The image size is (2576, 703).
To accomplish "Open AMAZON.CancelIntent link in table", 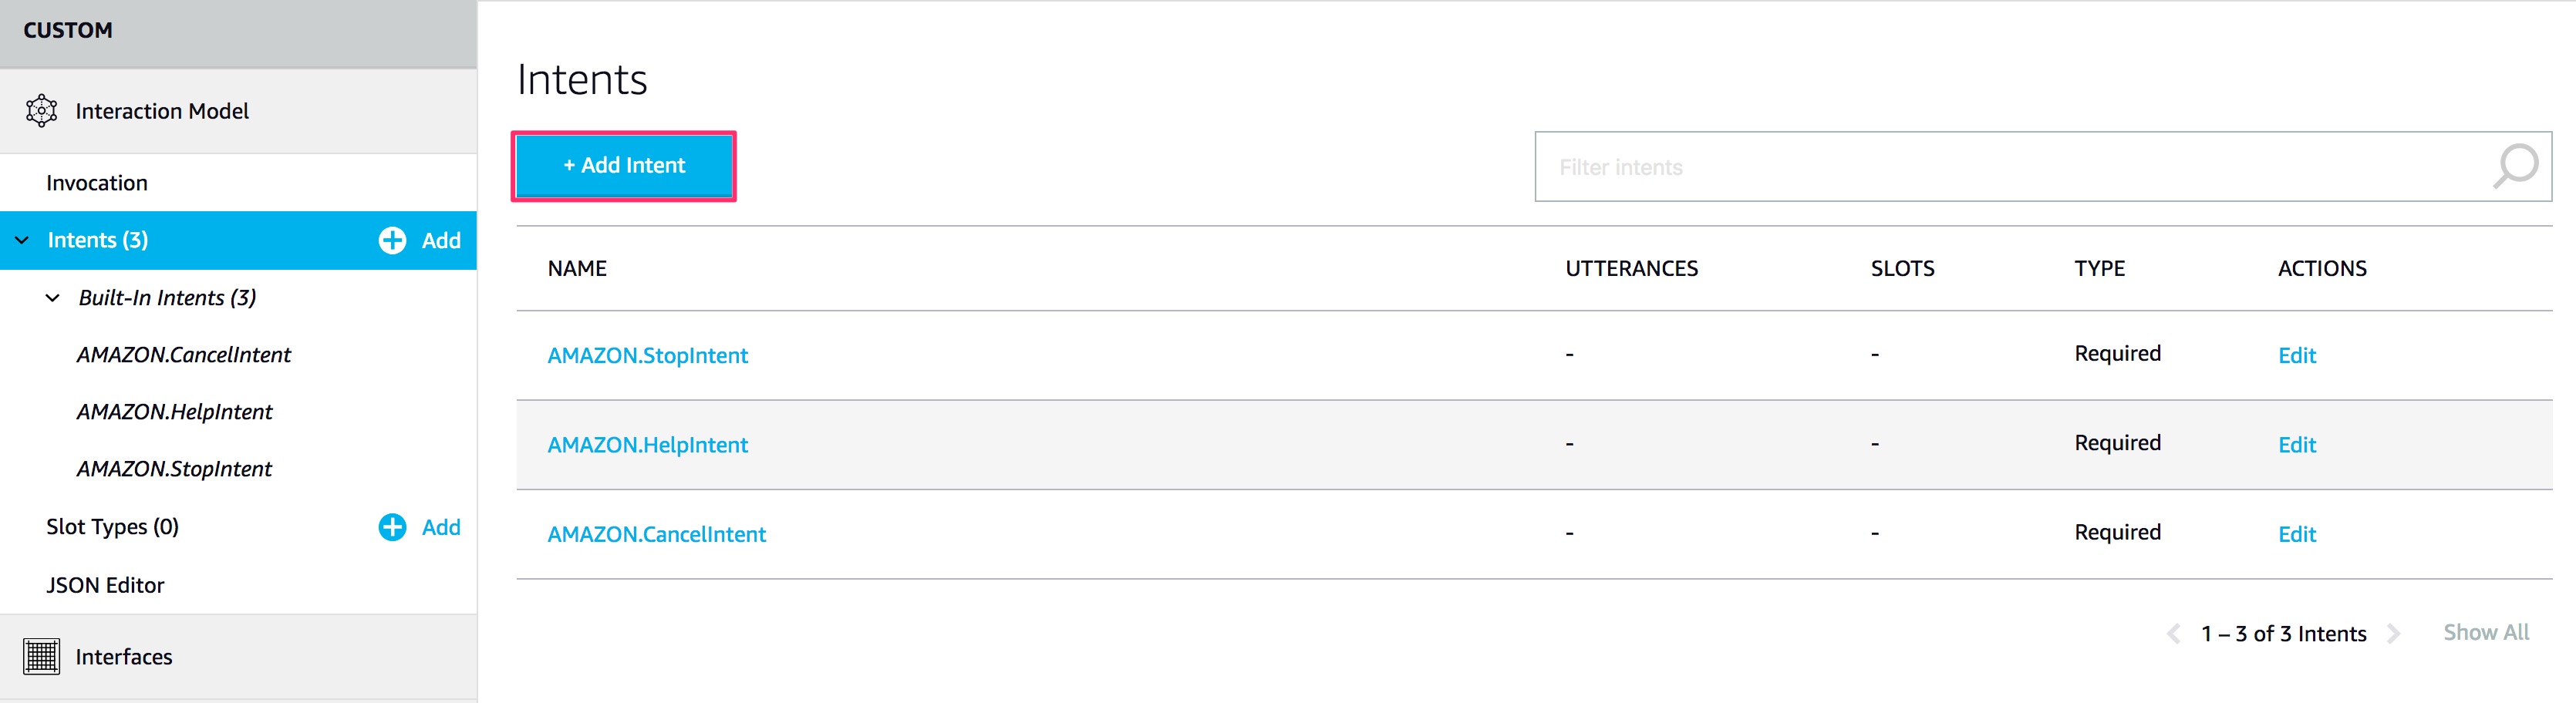I will 656,534.
